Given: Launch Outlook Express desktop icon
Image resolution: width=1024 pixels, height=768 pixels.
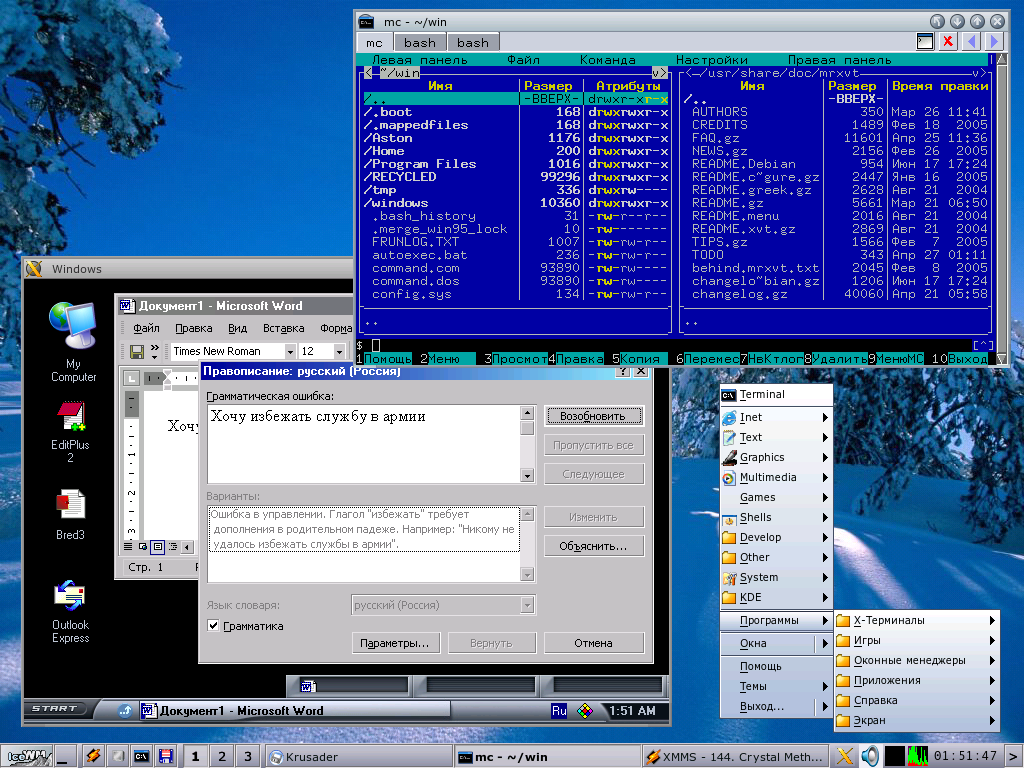Looking at the screenshot, I should 71,611.
